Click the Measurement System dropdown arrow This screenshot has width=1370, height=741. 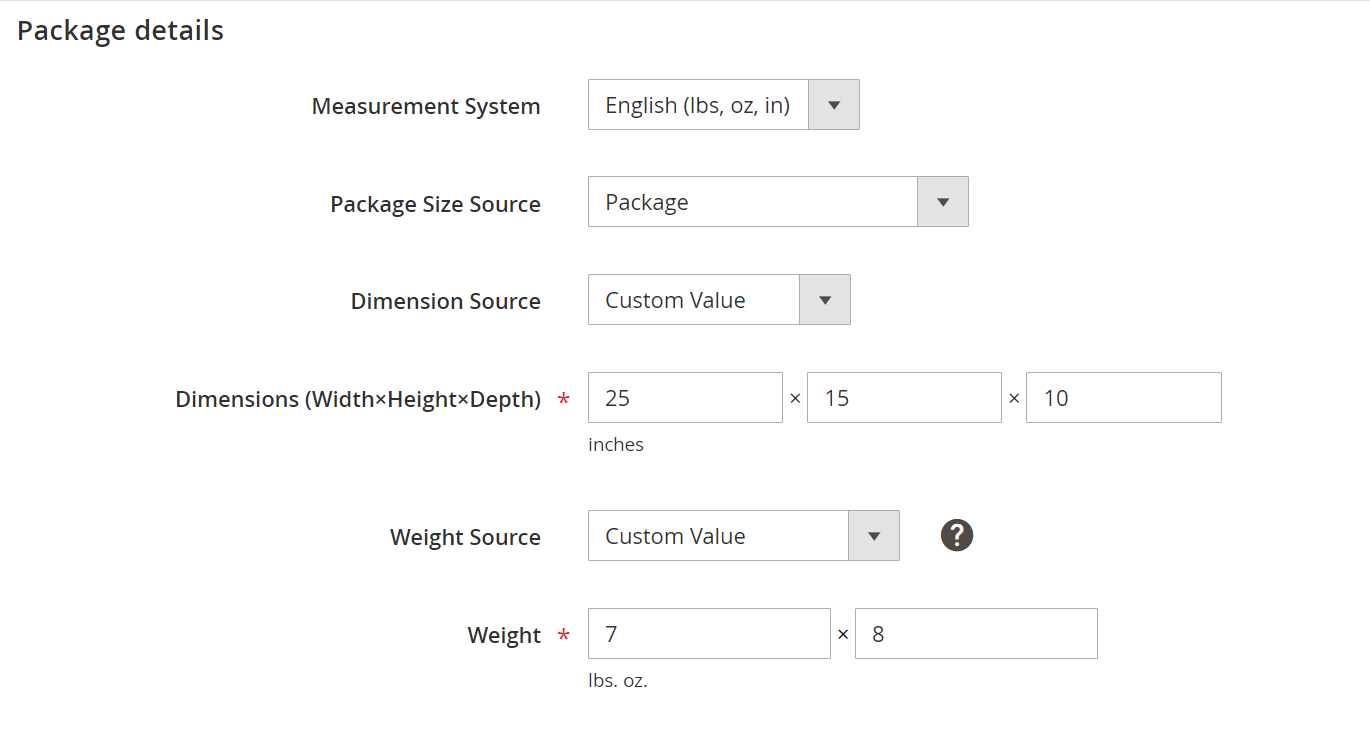834,104
